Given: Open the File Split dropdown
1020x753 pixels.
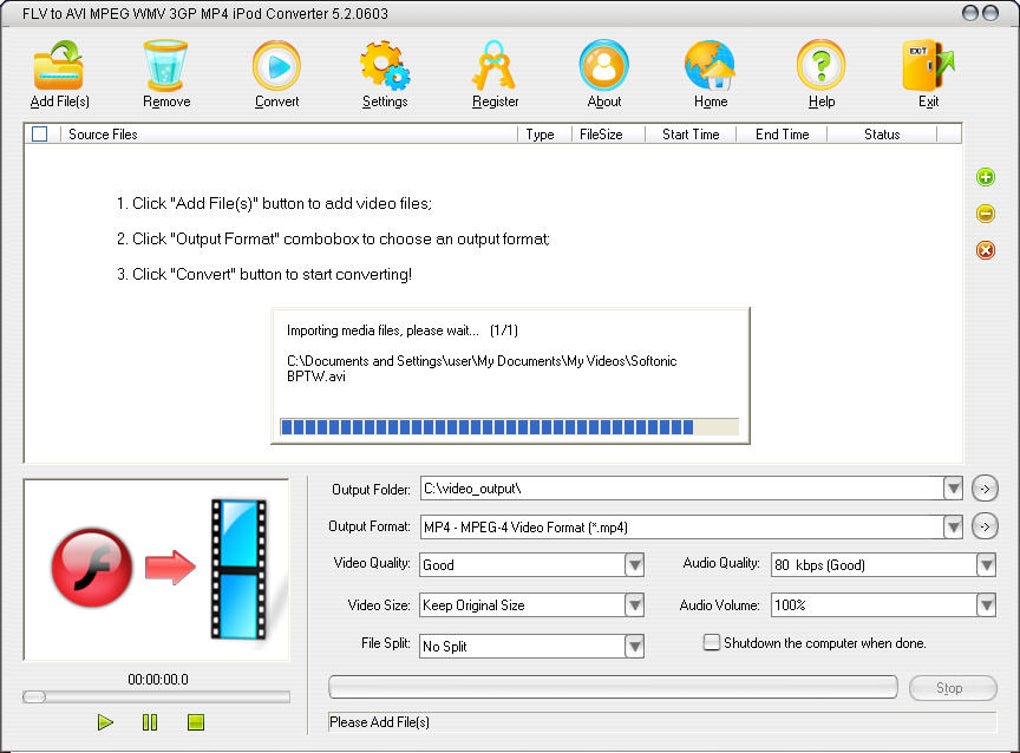Looking at the screenshot, I should [634, 646].
